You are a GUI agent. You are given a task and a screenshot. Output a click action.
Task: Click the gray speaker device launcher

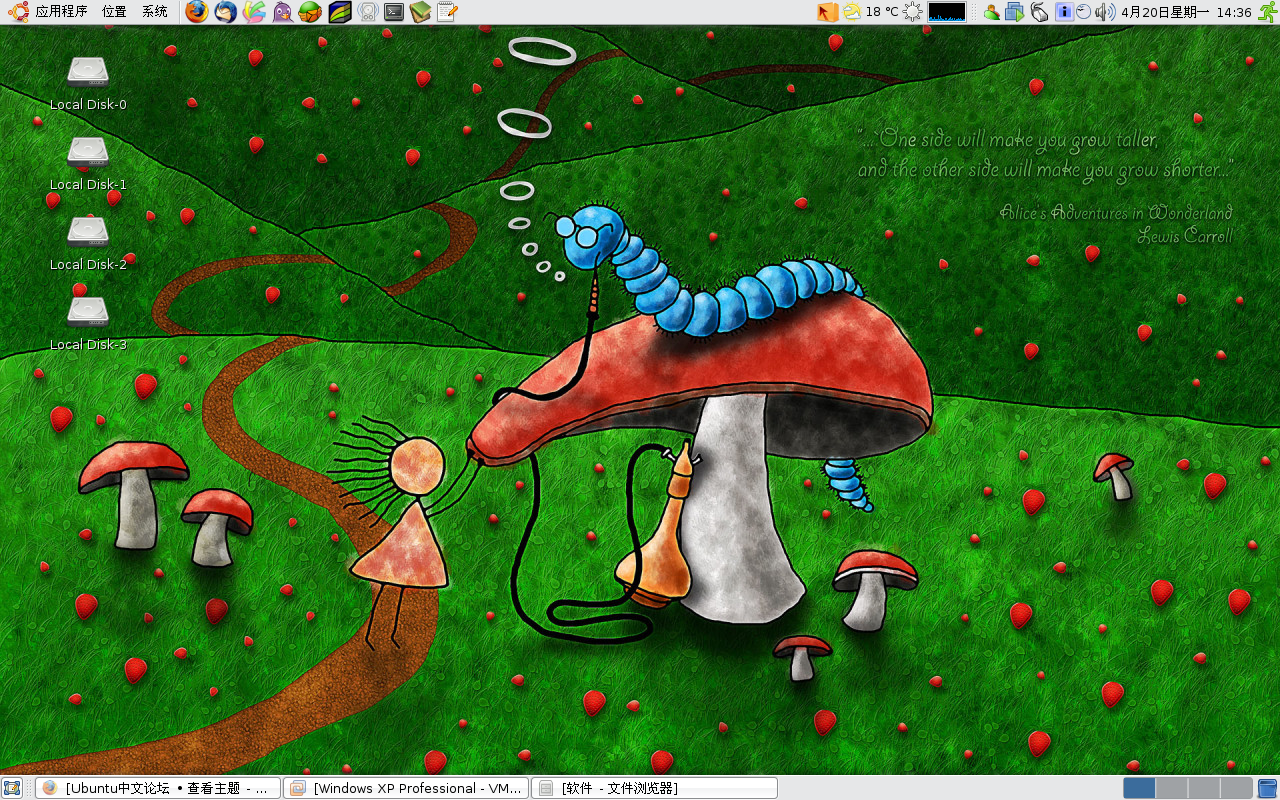click(x=367, y=12)
